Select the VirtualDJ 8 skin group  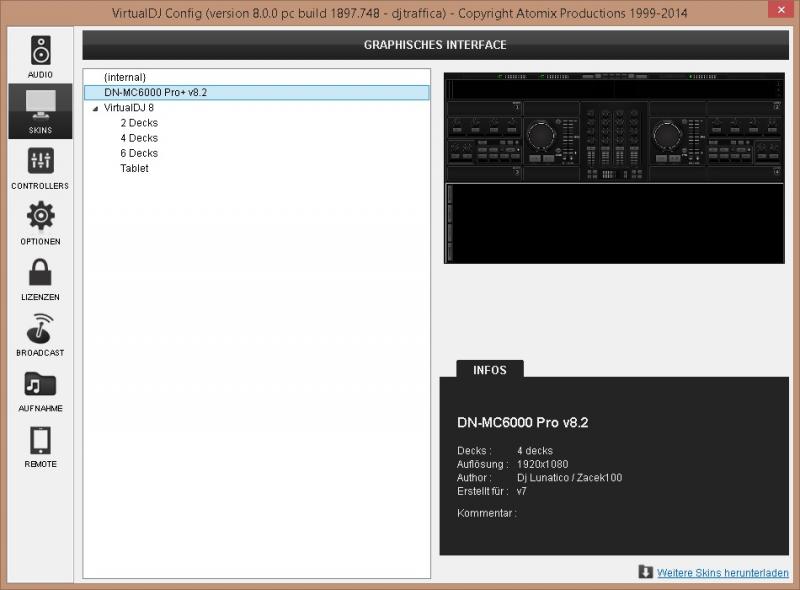(x=129, y=108)
